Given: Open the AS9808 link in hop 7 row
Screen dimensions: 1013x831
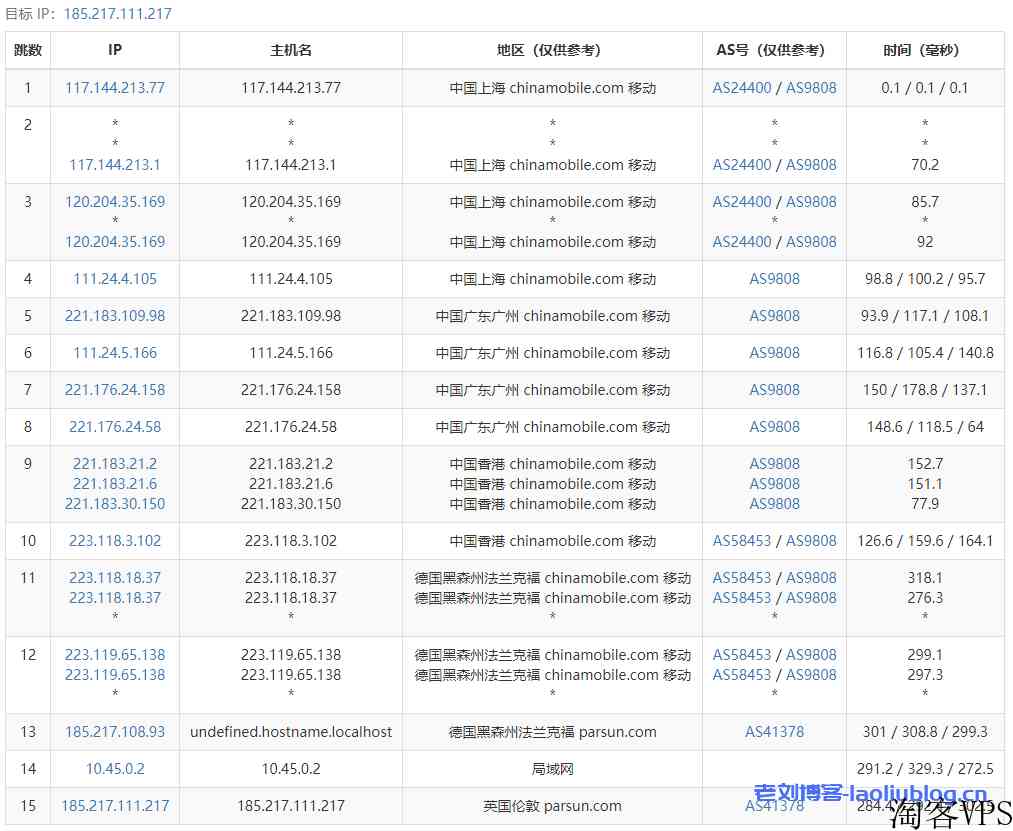Looking at the screenshot, I should [775, 390].
